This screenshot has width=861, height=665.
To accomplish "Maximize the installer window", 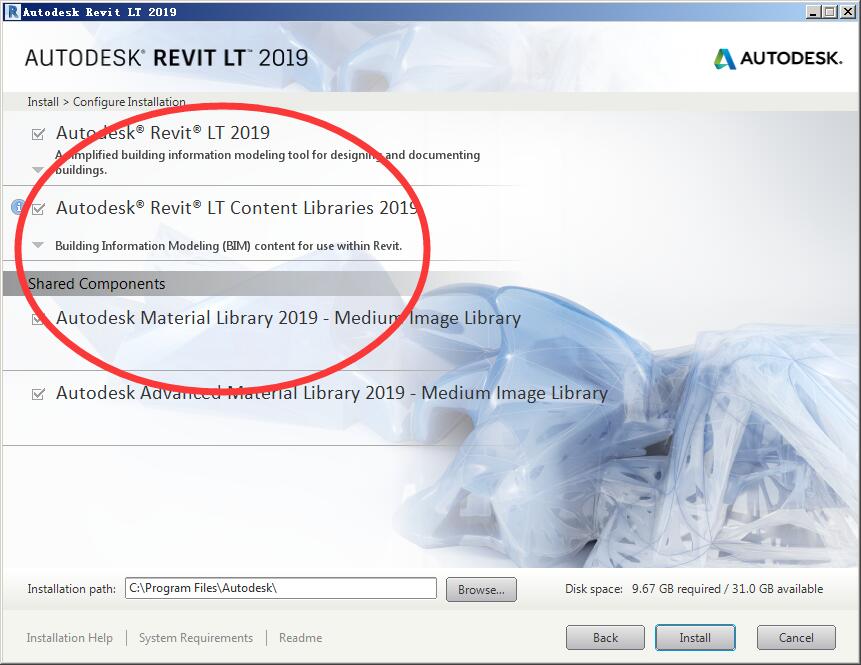I will coord(830,12).
